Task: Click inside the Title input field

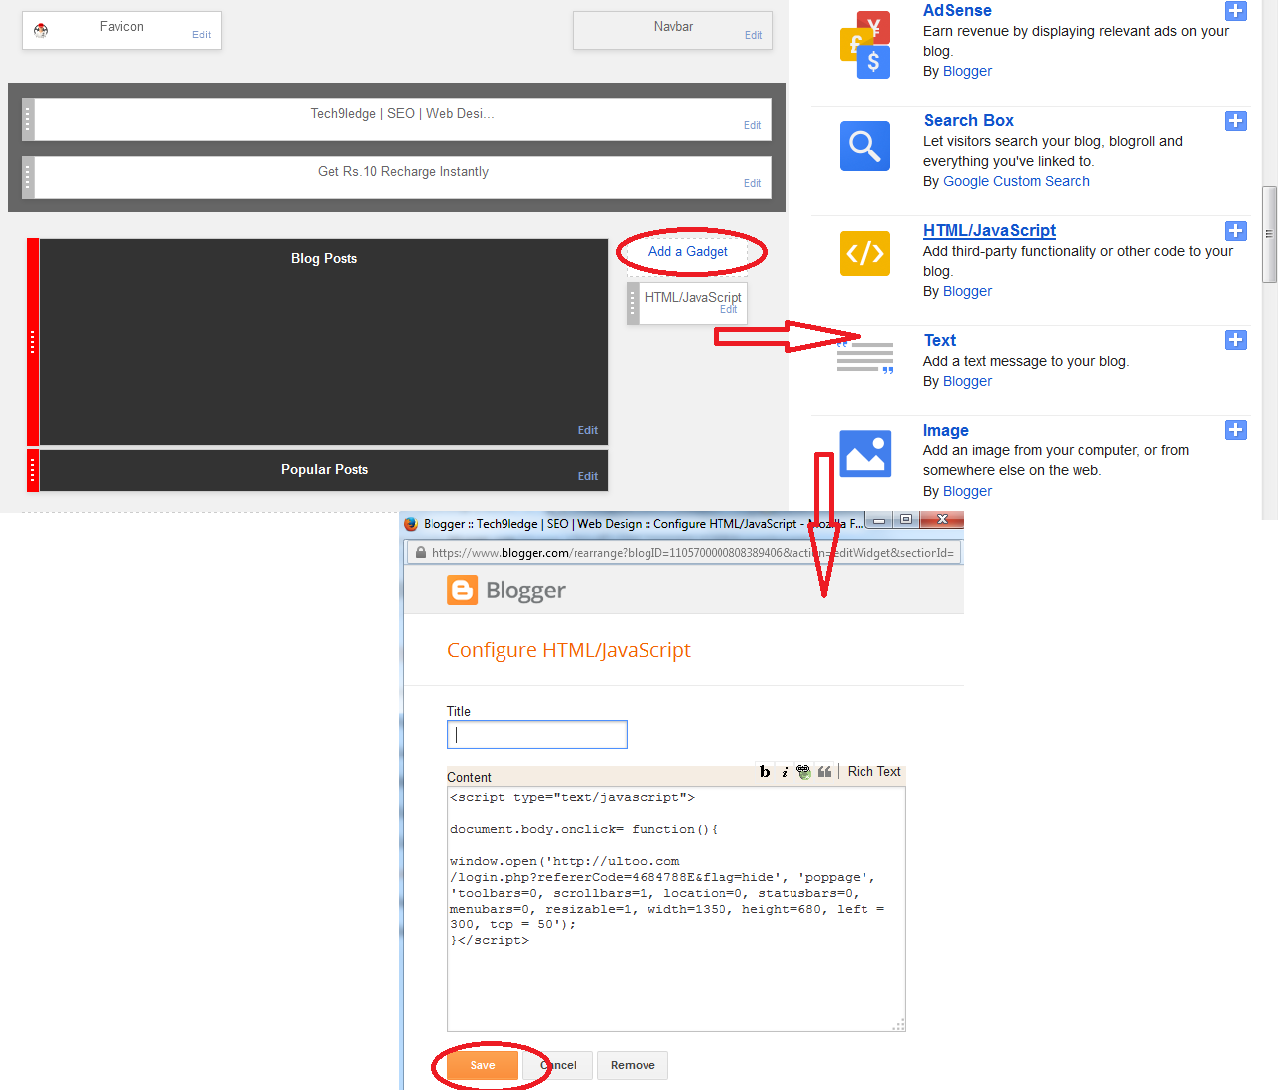Action: click(537, 734)
